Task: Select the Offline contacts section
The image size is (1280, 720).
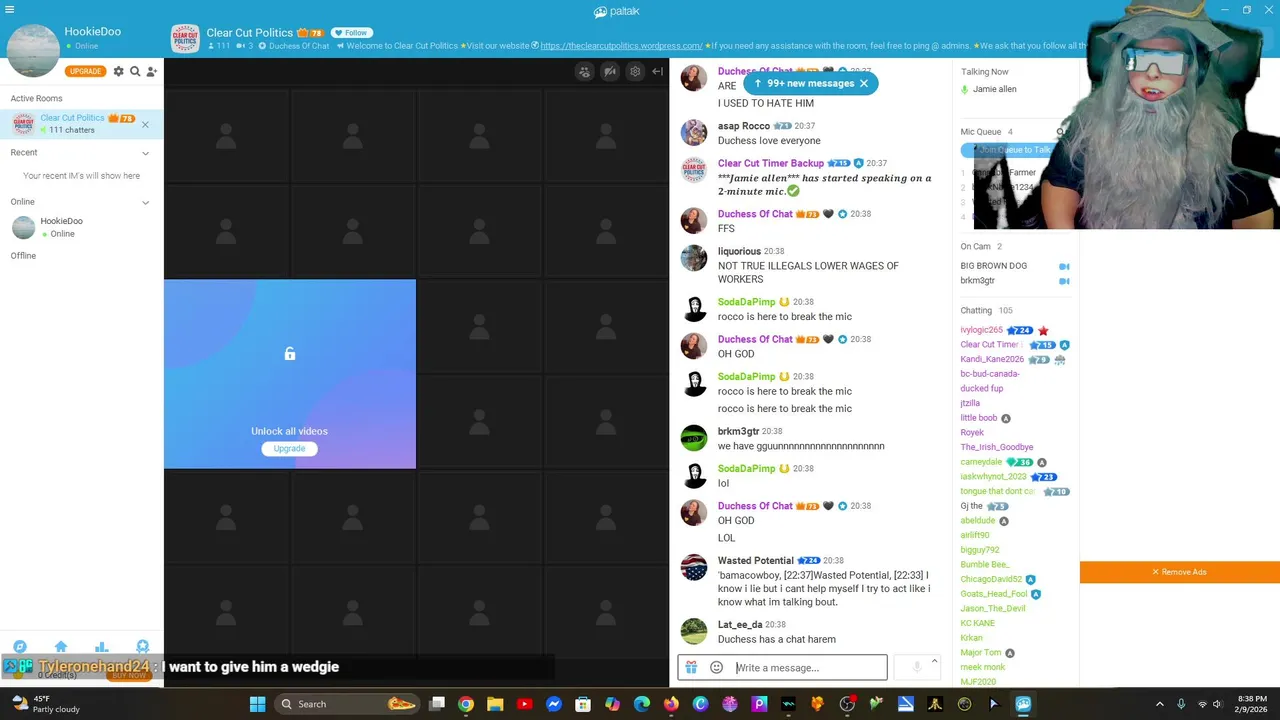Action: [23, 256]
